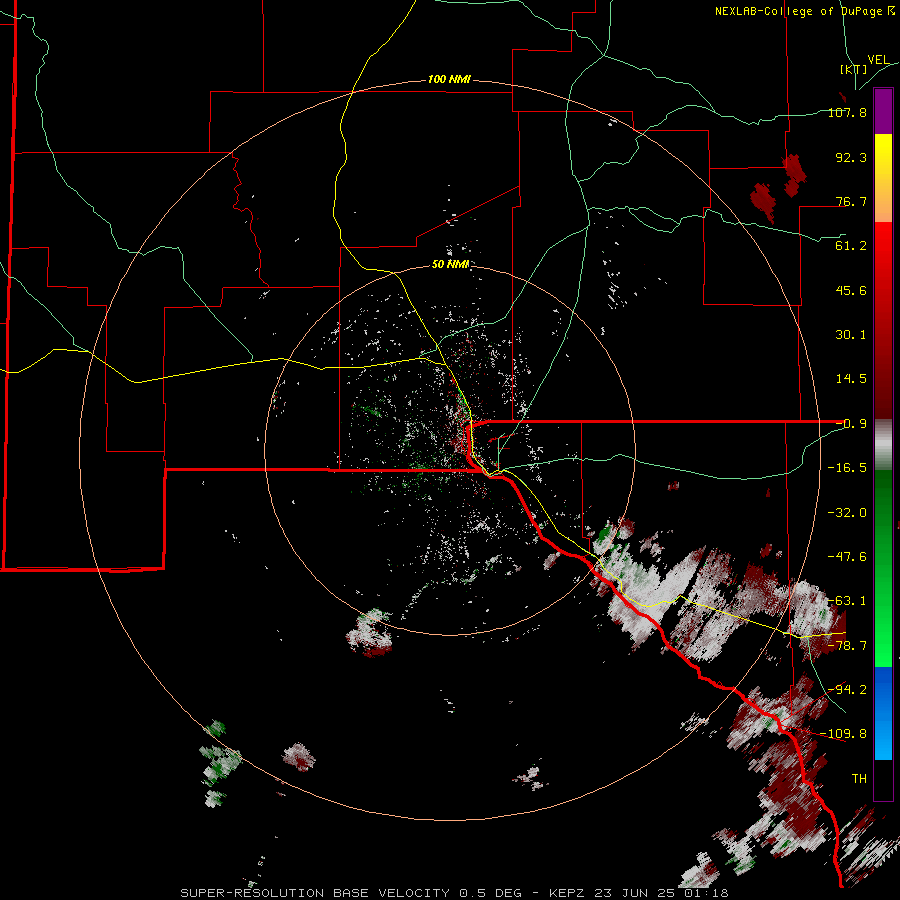
Task: Click the TH label on the legend
Action: (859, 779)
